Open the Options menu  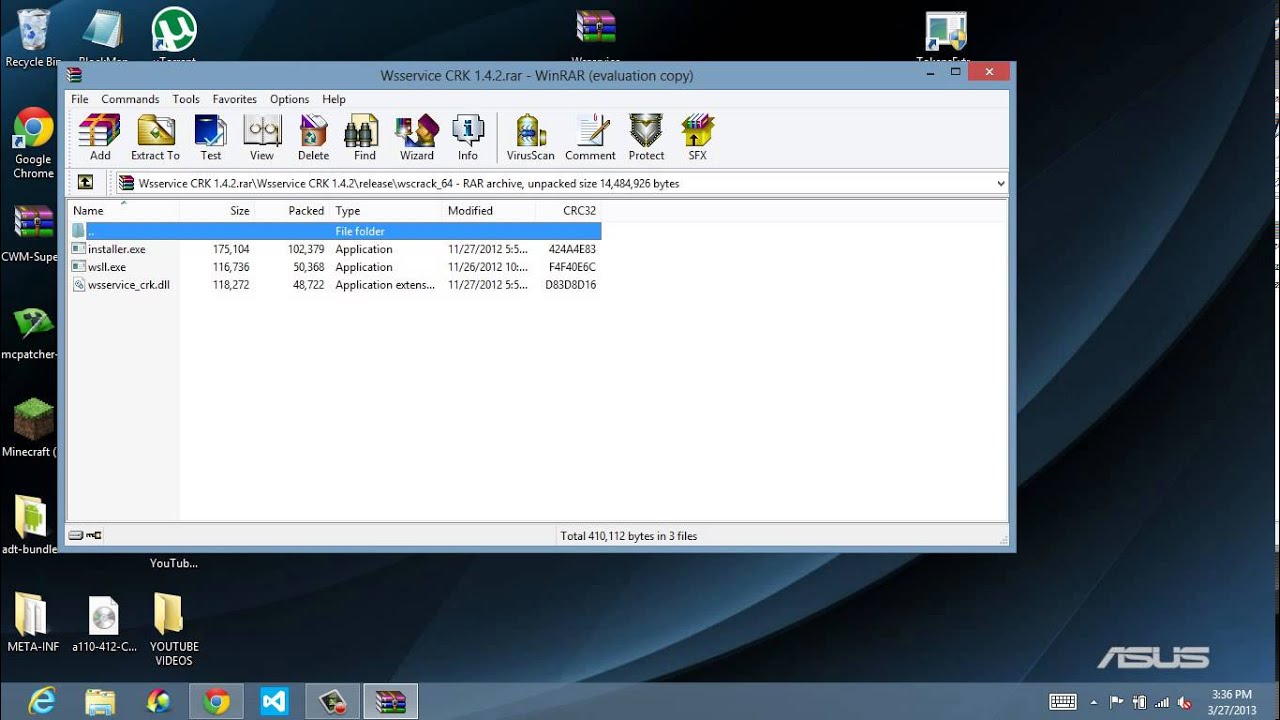[289, 99]
